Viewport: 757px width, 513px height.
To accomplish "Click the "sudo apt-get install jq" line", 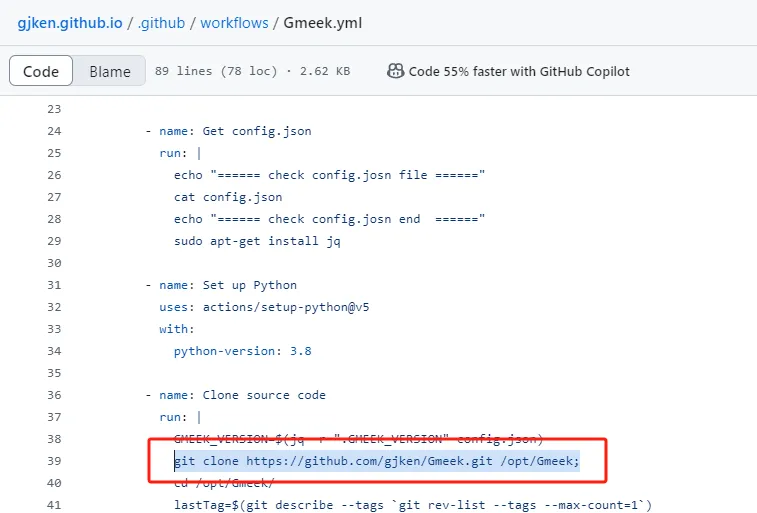I will 257,241.
